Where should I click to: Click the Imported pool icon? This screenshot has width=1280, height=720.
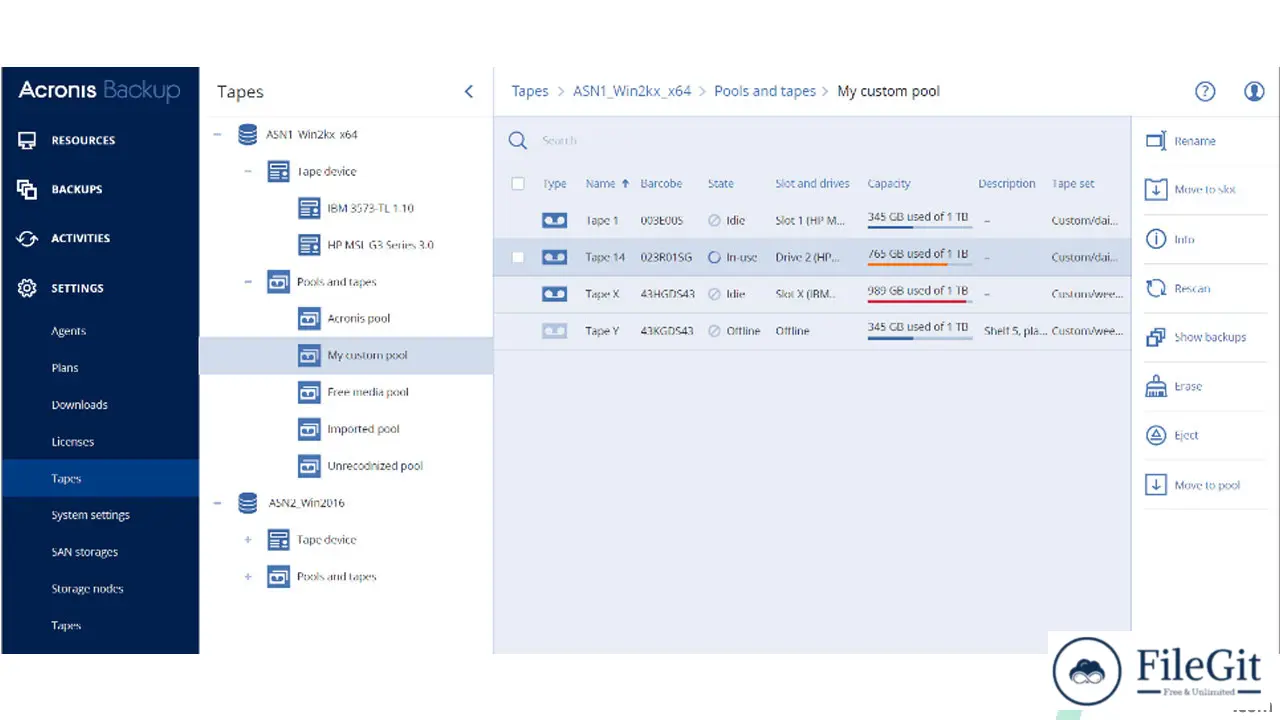(x=309, y=429)
